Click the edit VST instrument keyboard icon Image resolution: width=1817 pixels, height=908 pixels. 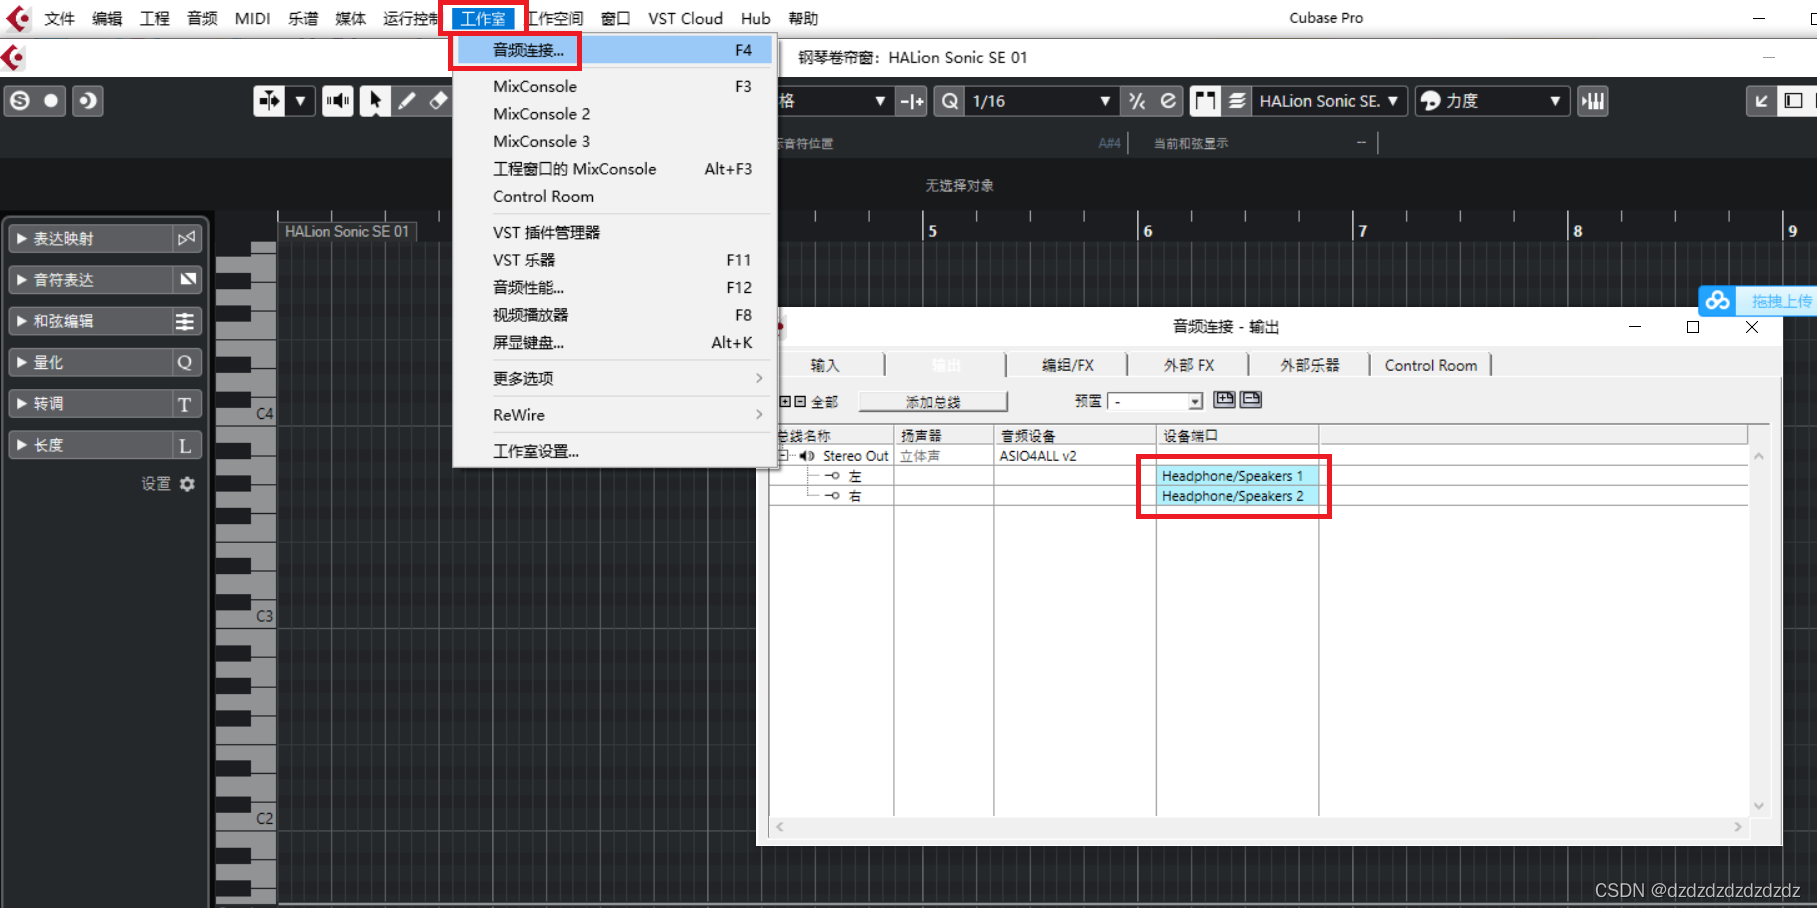[1593, 101]
